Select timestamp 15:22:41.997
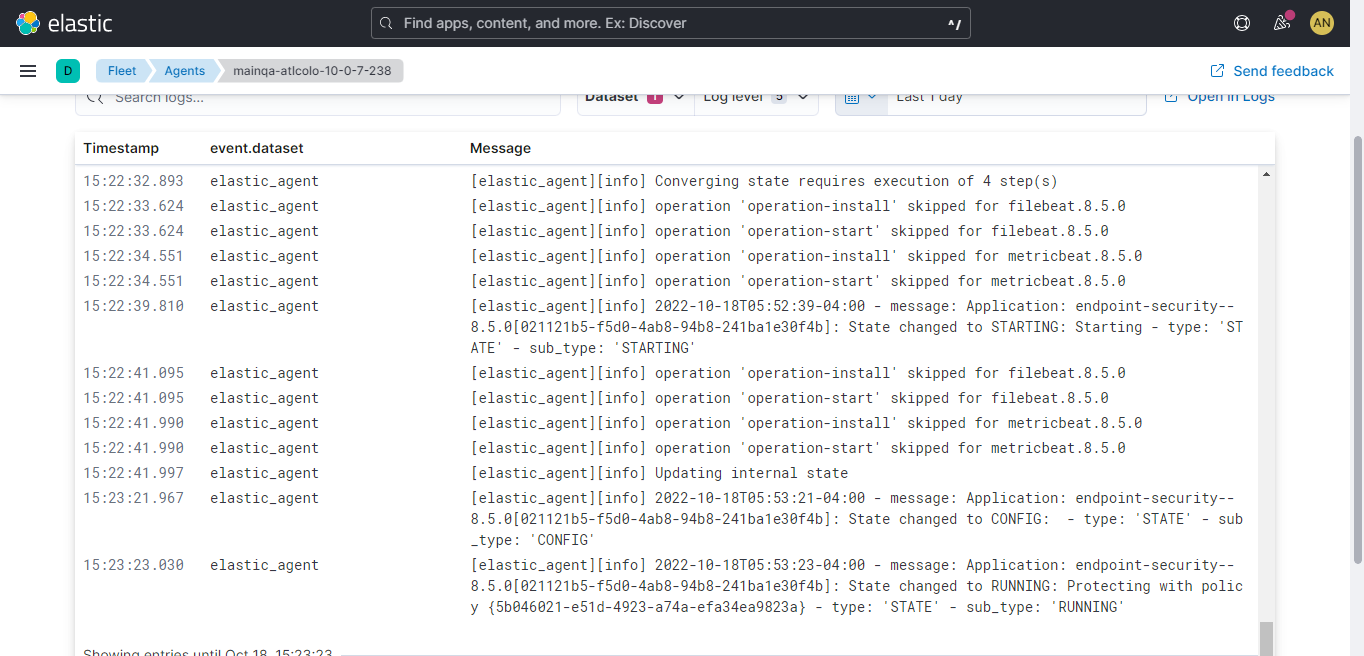 (133, 473)
